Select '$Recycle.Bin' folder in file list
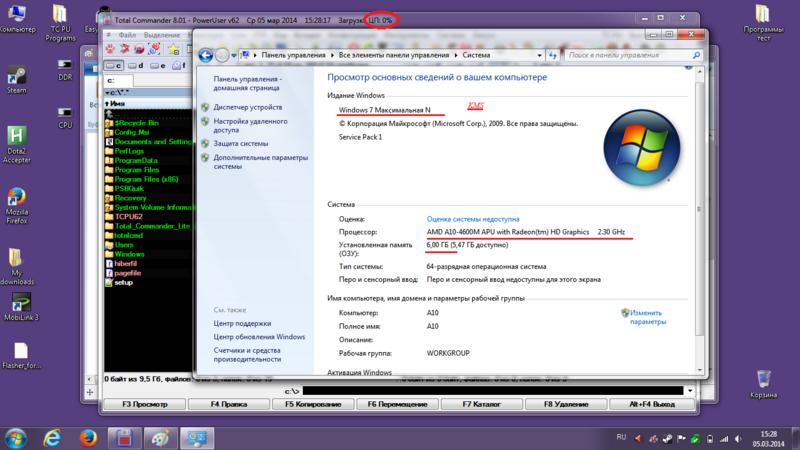The image size is (800, 450). 136,123
